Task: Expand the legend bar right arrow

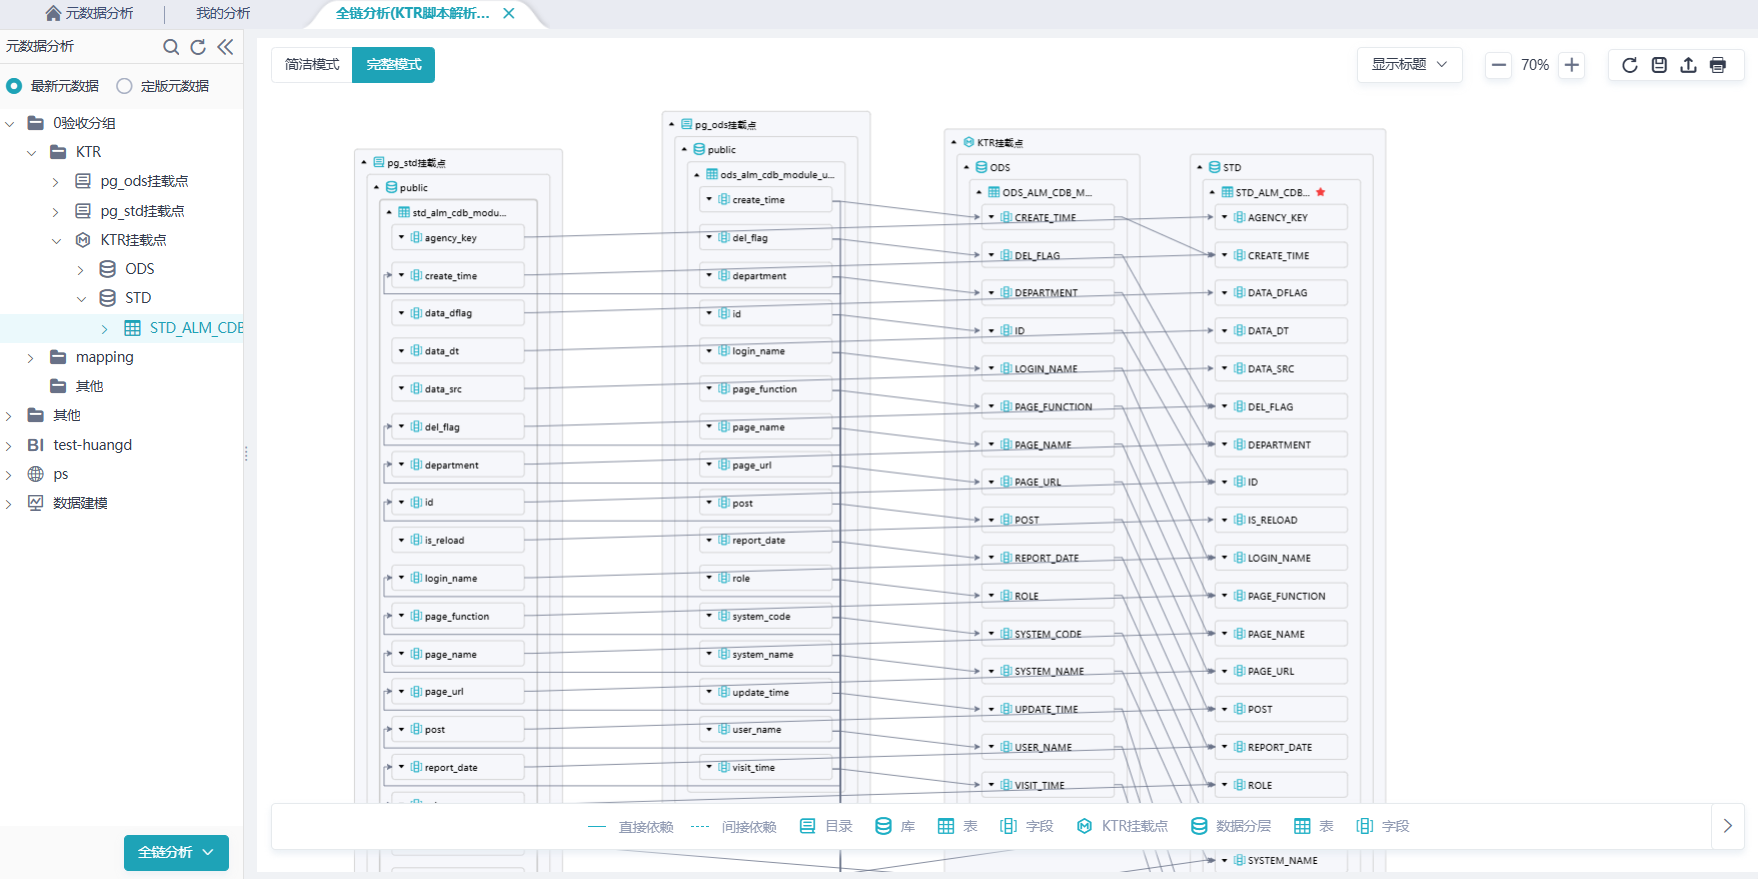Action: coord(1727,826)
